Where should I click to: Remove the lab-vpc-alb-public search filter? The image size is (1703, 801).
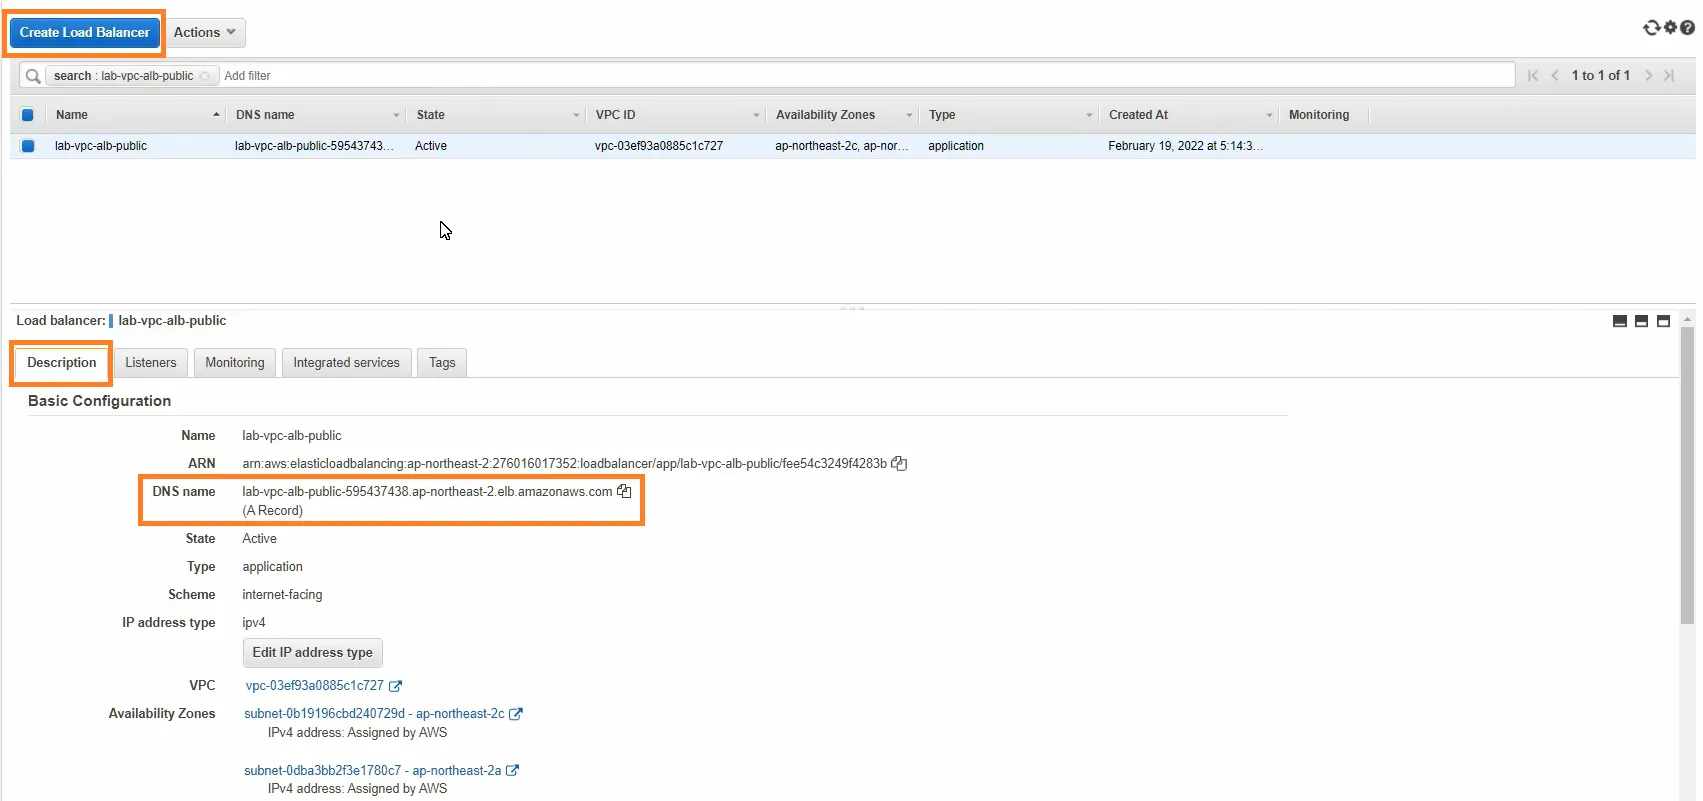204,76
